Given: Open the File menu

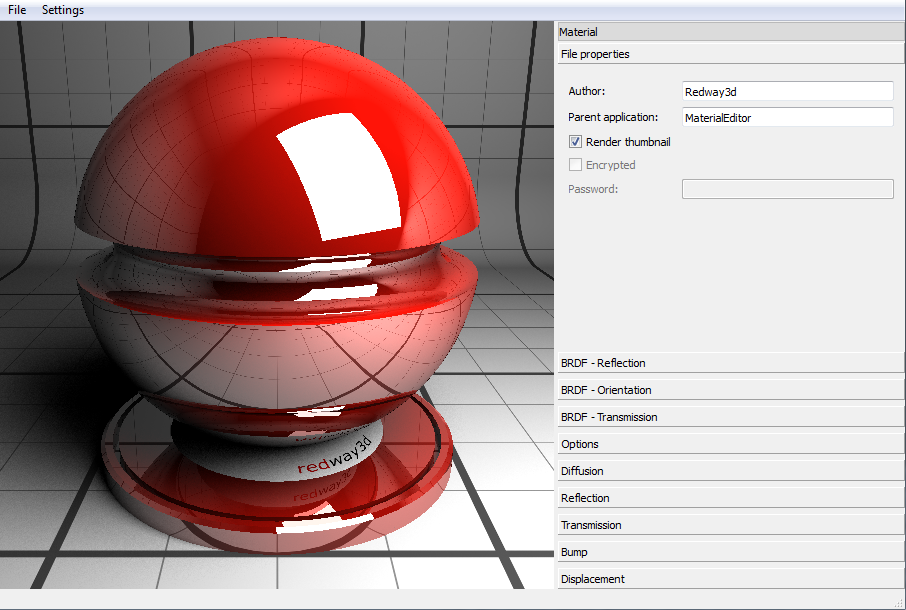Looking at the screenshot, I should click(x=17, y=10).
